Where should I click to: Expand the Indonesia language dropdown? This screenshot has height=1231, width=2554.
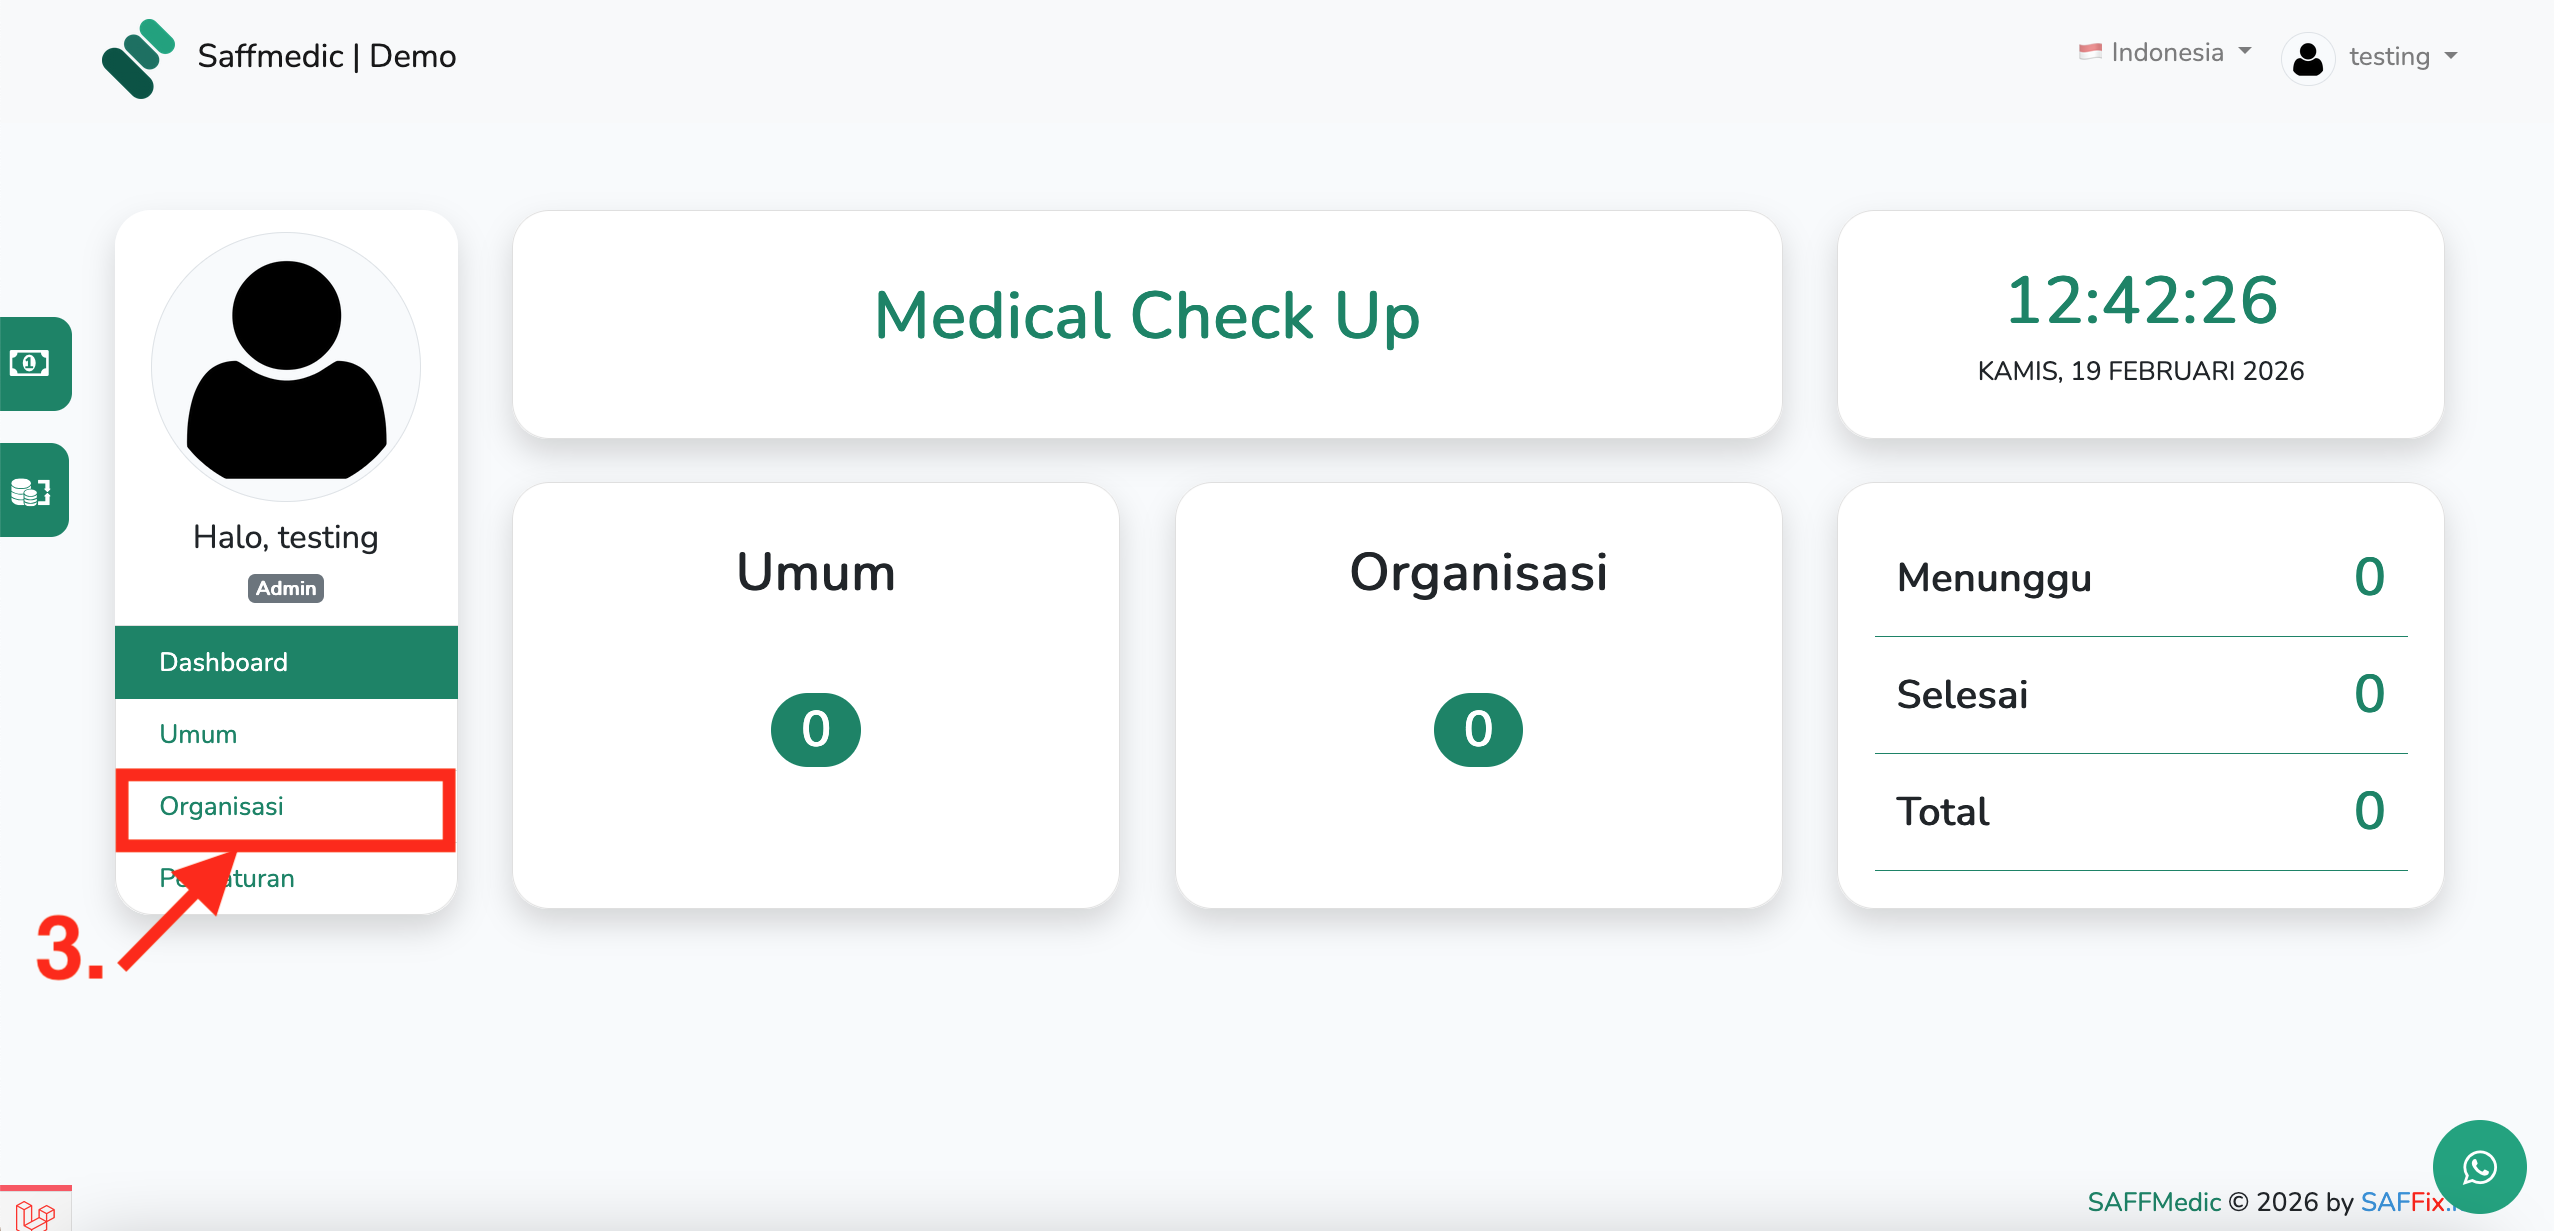coord(2166,52)
